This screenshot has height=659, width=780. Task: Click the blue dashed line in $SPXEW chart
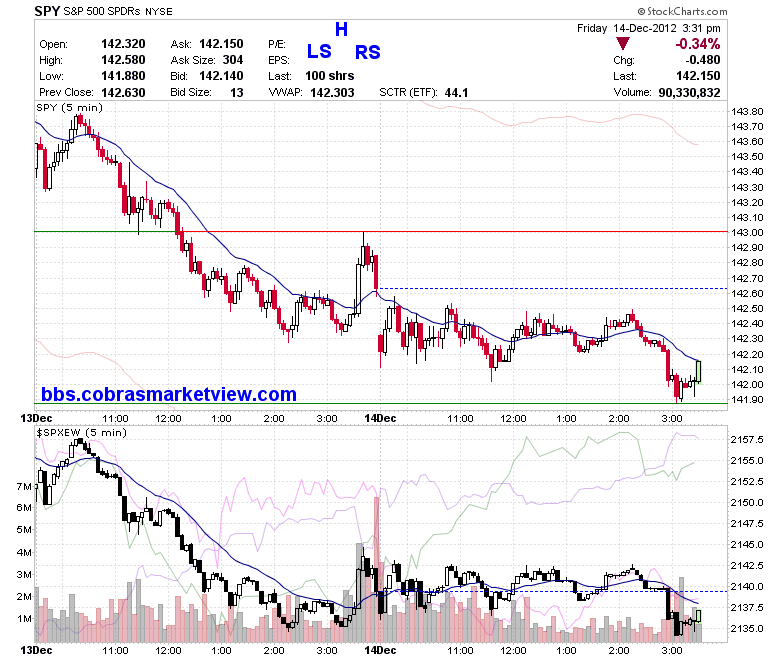[x=552, y=591]
